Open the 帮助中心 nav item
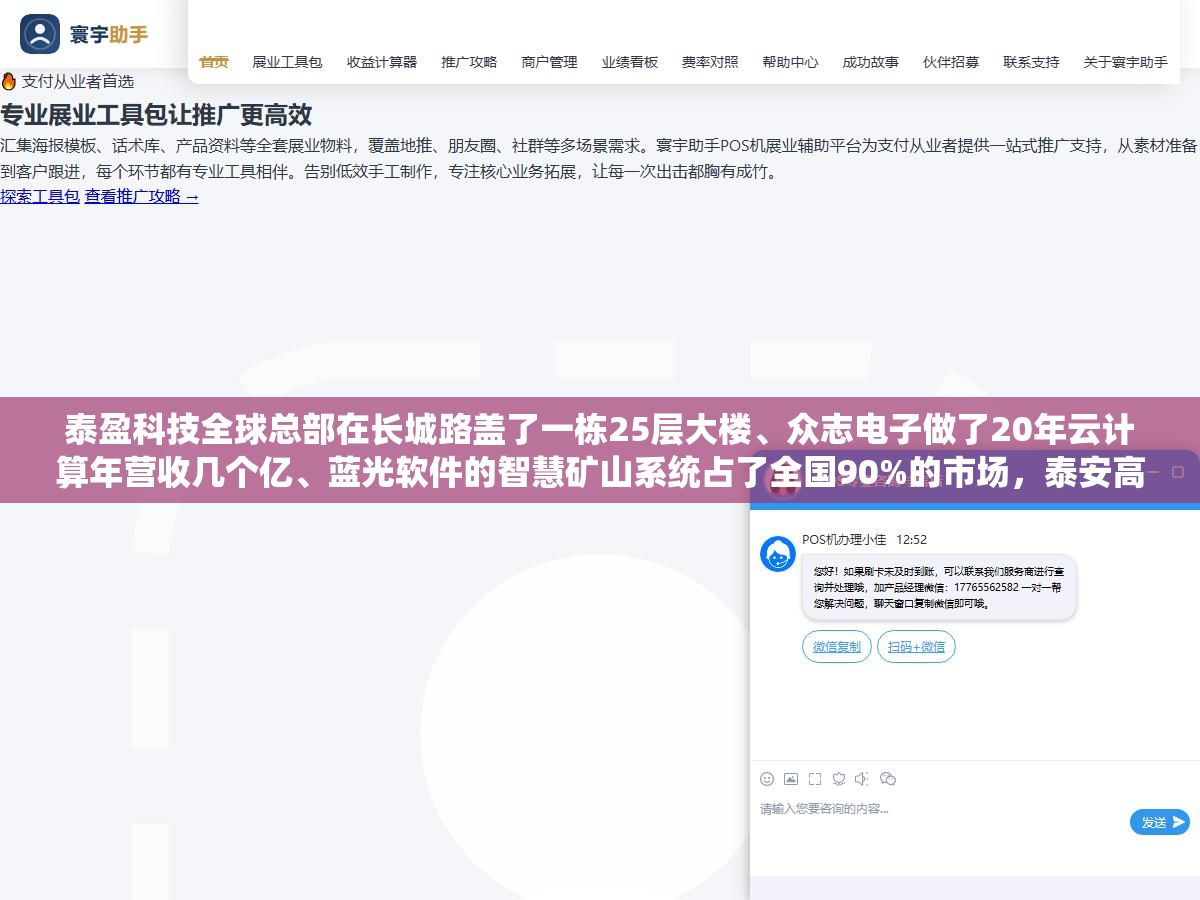1200x900 pixels. point(790,62)
